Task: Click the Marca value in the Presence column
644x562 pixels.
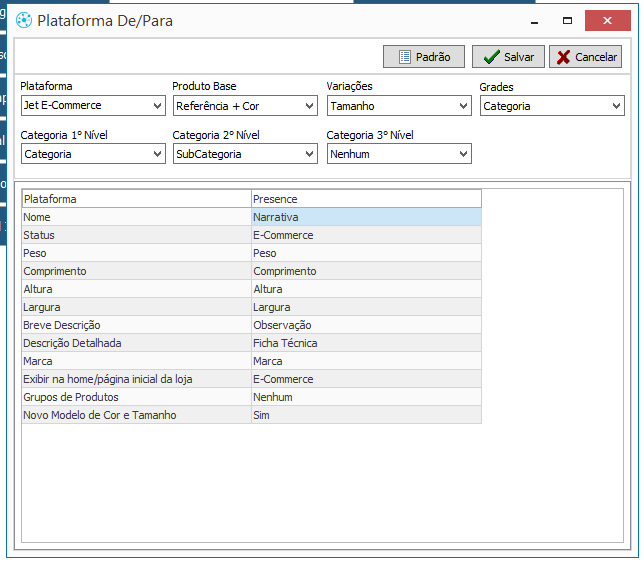Action: [366, 361]
